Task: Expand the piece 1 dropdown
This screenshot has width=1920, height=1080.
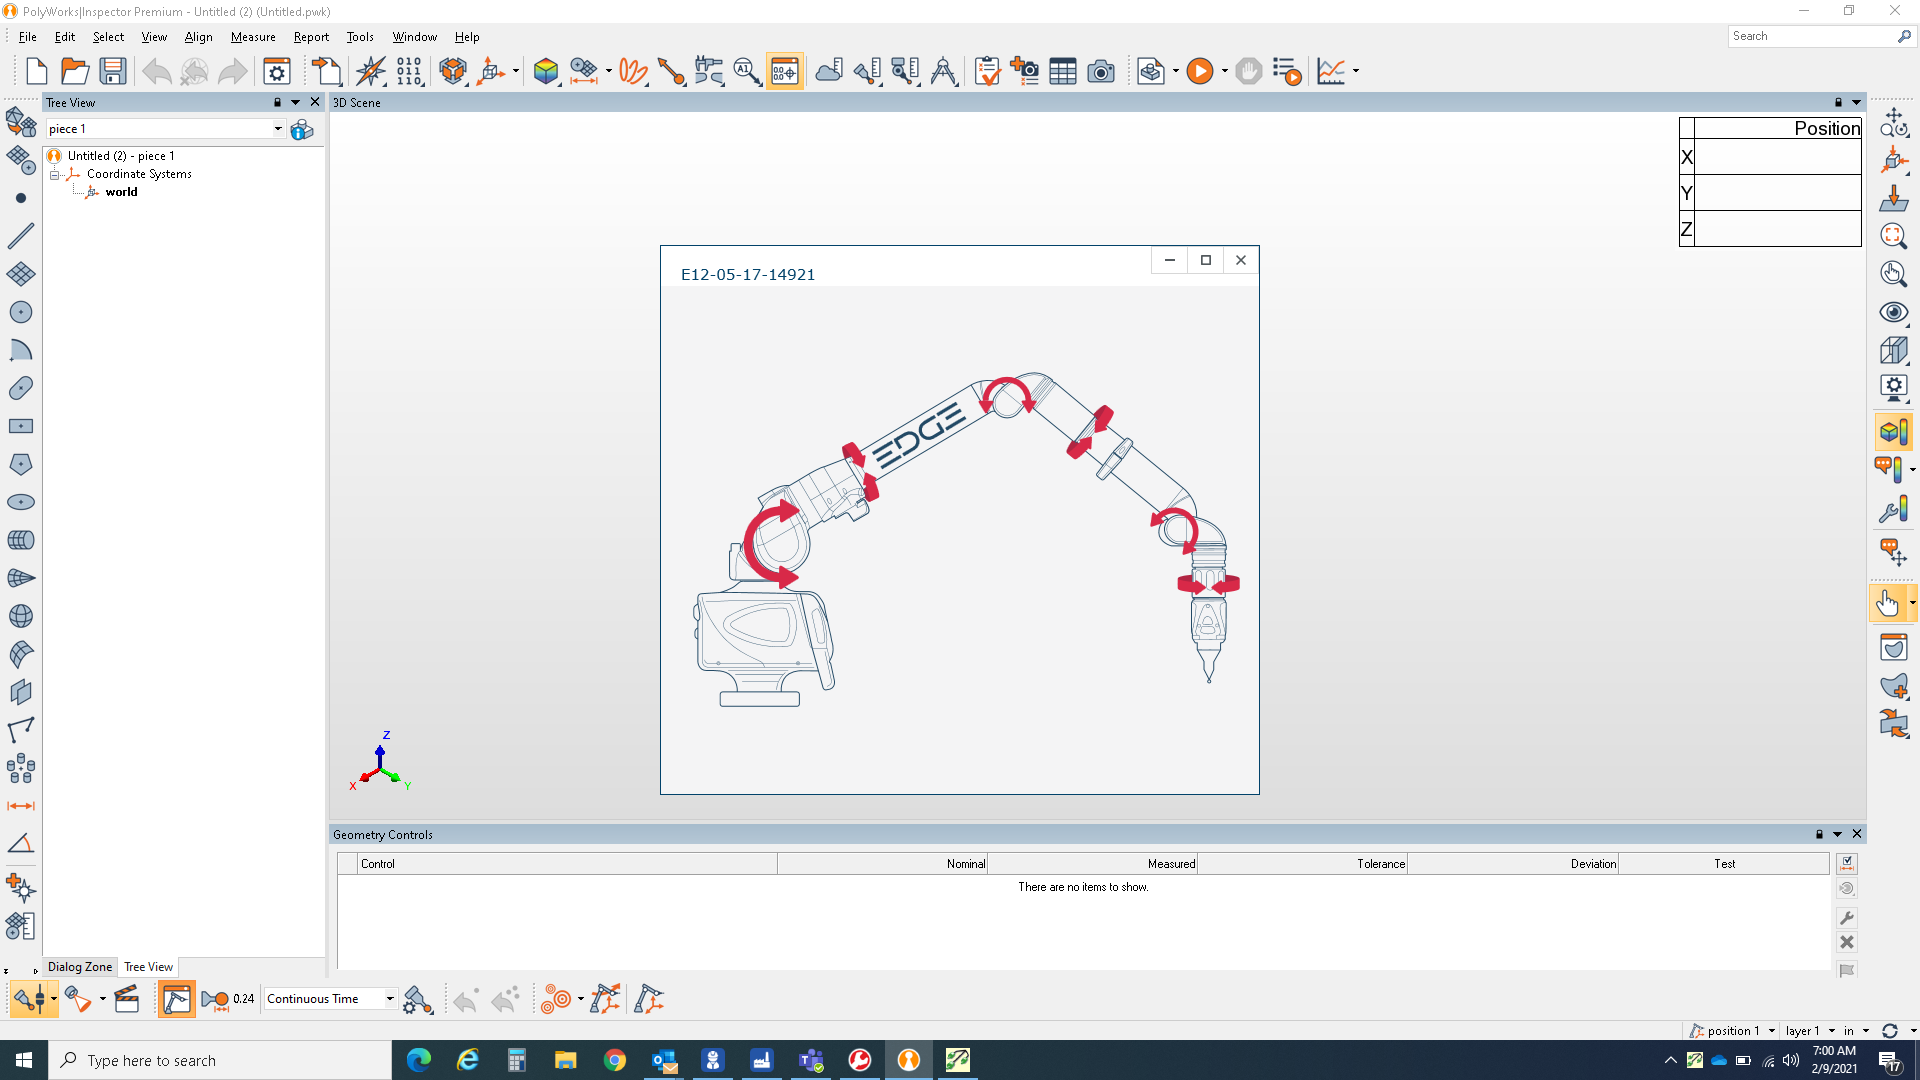Action: (278, 129)
